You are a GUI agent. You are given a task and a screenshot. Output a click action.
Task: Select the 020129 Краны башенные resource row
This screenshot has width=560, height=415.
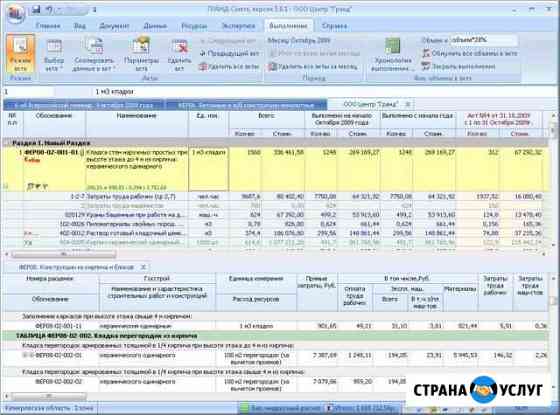coord(275,215)
